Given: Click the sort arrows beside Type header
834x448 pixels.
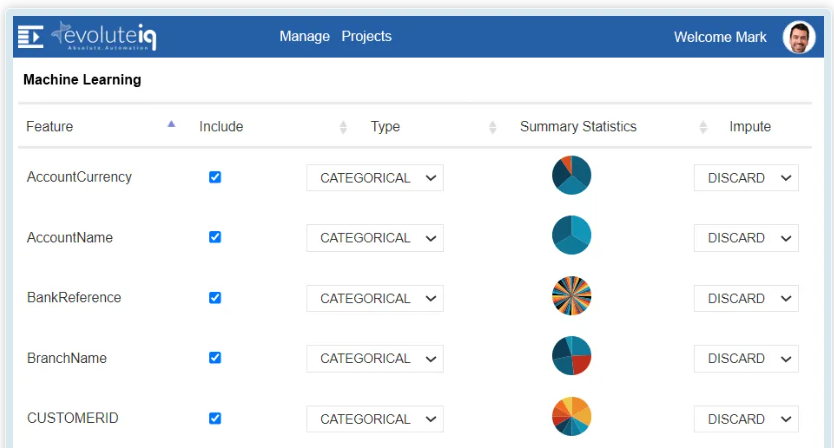Looking at the screenshot, I should click(x=343, y=127).
